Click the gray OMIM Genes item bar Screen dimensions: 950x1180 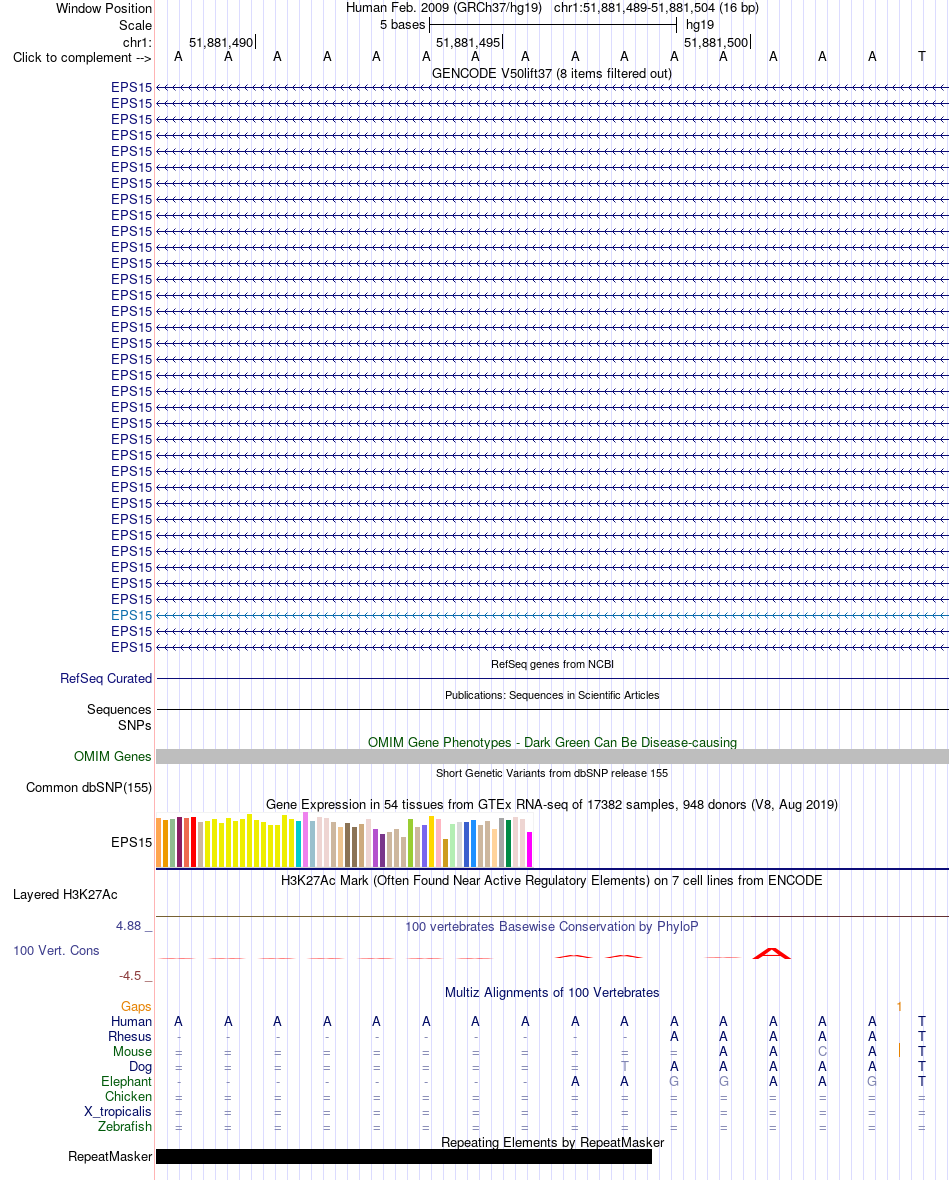coord(552,756)
